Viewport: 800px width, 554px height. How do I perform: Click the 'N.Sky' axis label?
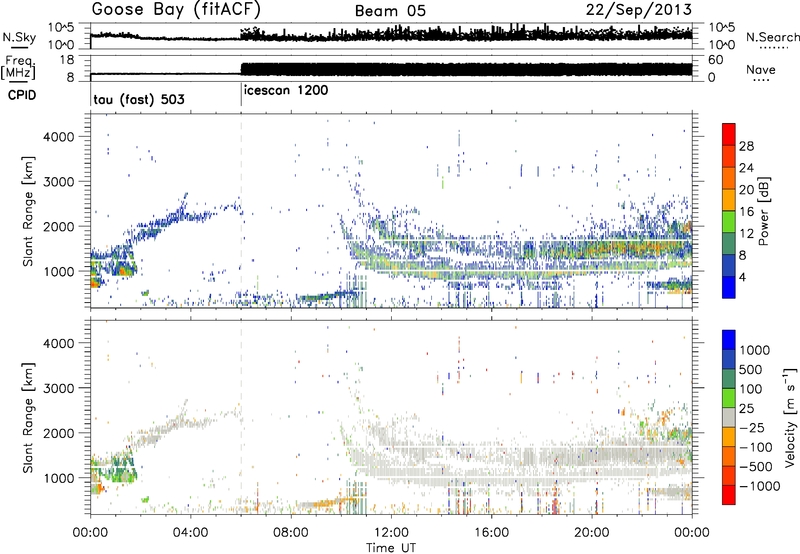(x=19, y=37)
